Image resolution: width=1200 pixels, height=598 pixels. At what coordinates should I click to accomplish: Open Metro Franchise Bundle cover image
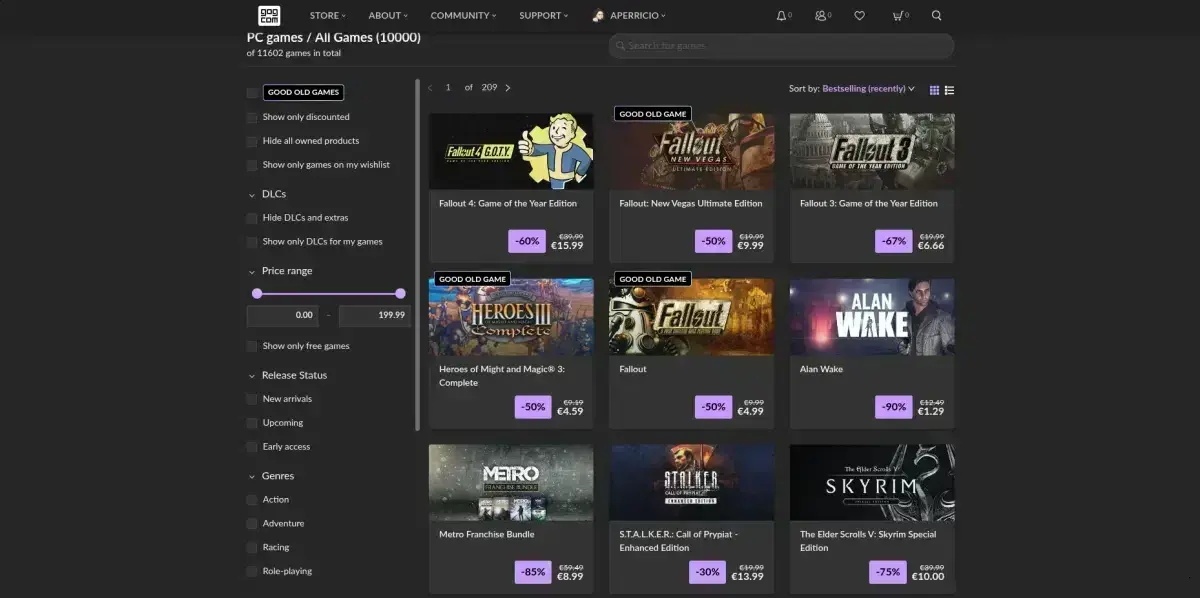(511, 483)
